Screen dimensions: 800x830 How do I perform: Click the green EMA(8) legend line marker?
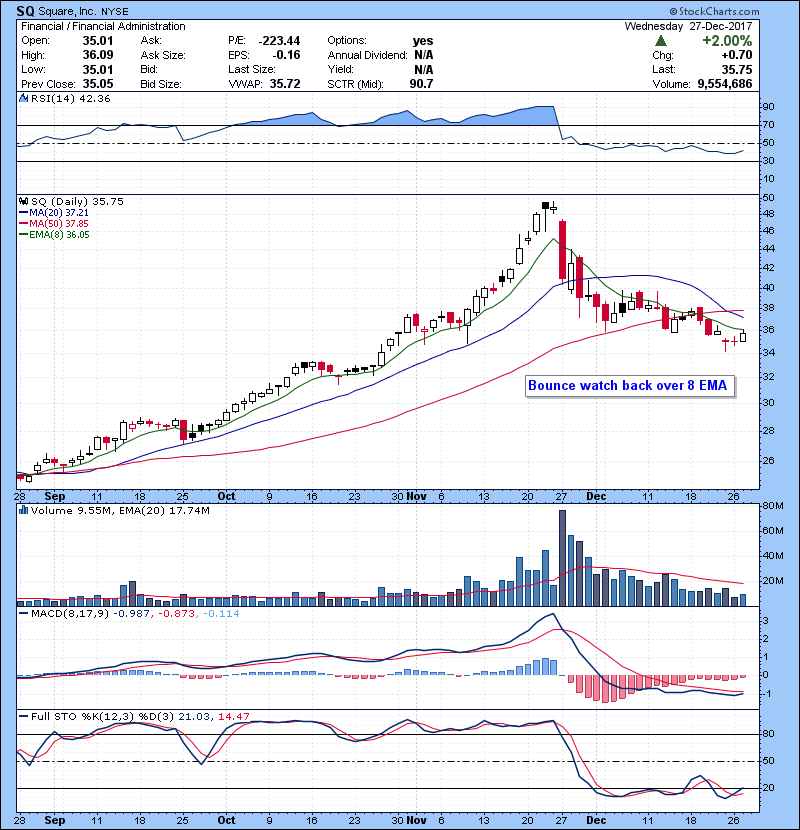[x=23, y=235]
